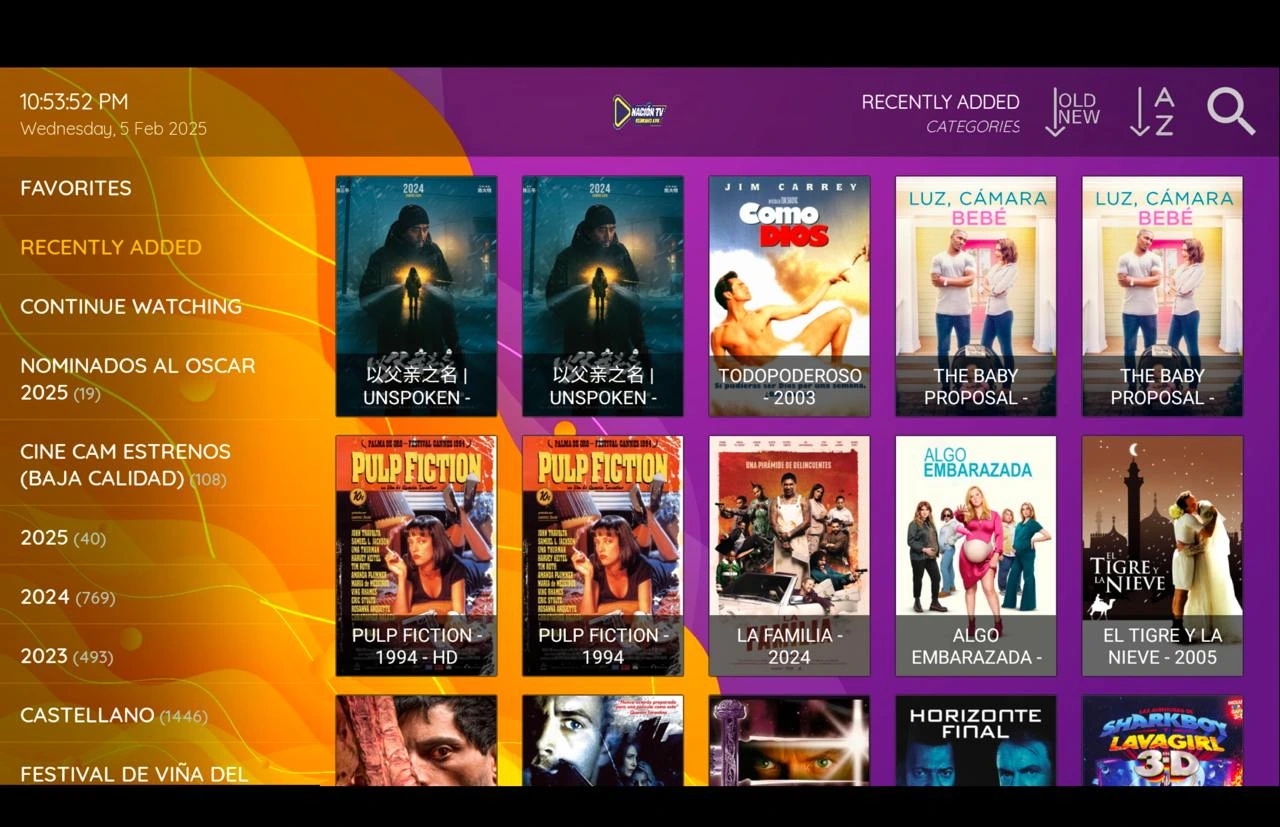Open La Familia - 2024 movie

789,556
